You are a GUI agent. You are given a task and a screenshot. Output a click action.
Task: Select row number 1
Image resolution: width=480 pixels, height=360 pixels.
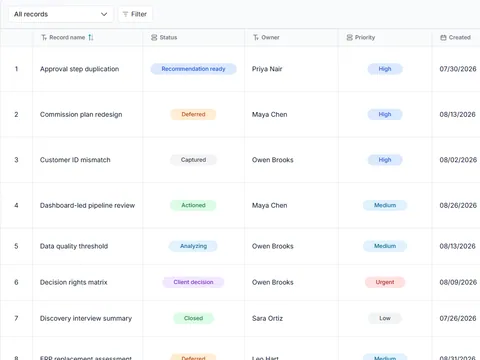point(16,69)
